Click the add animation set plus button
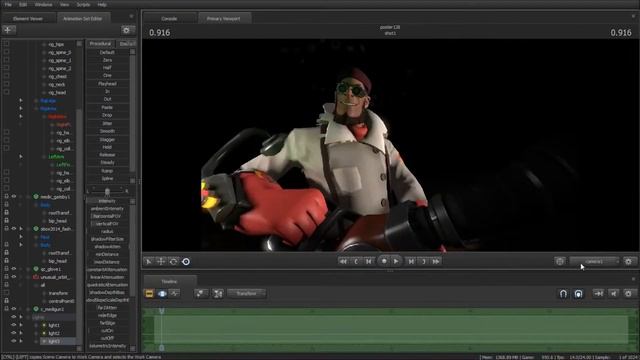The height and width of the screenshot is (360, 640). pos(8,30)
